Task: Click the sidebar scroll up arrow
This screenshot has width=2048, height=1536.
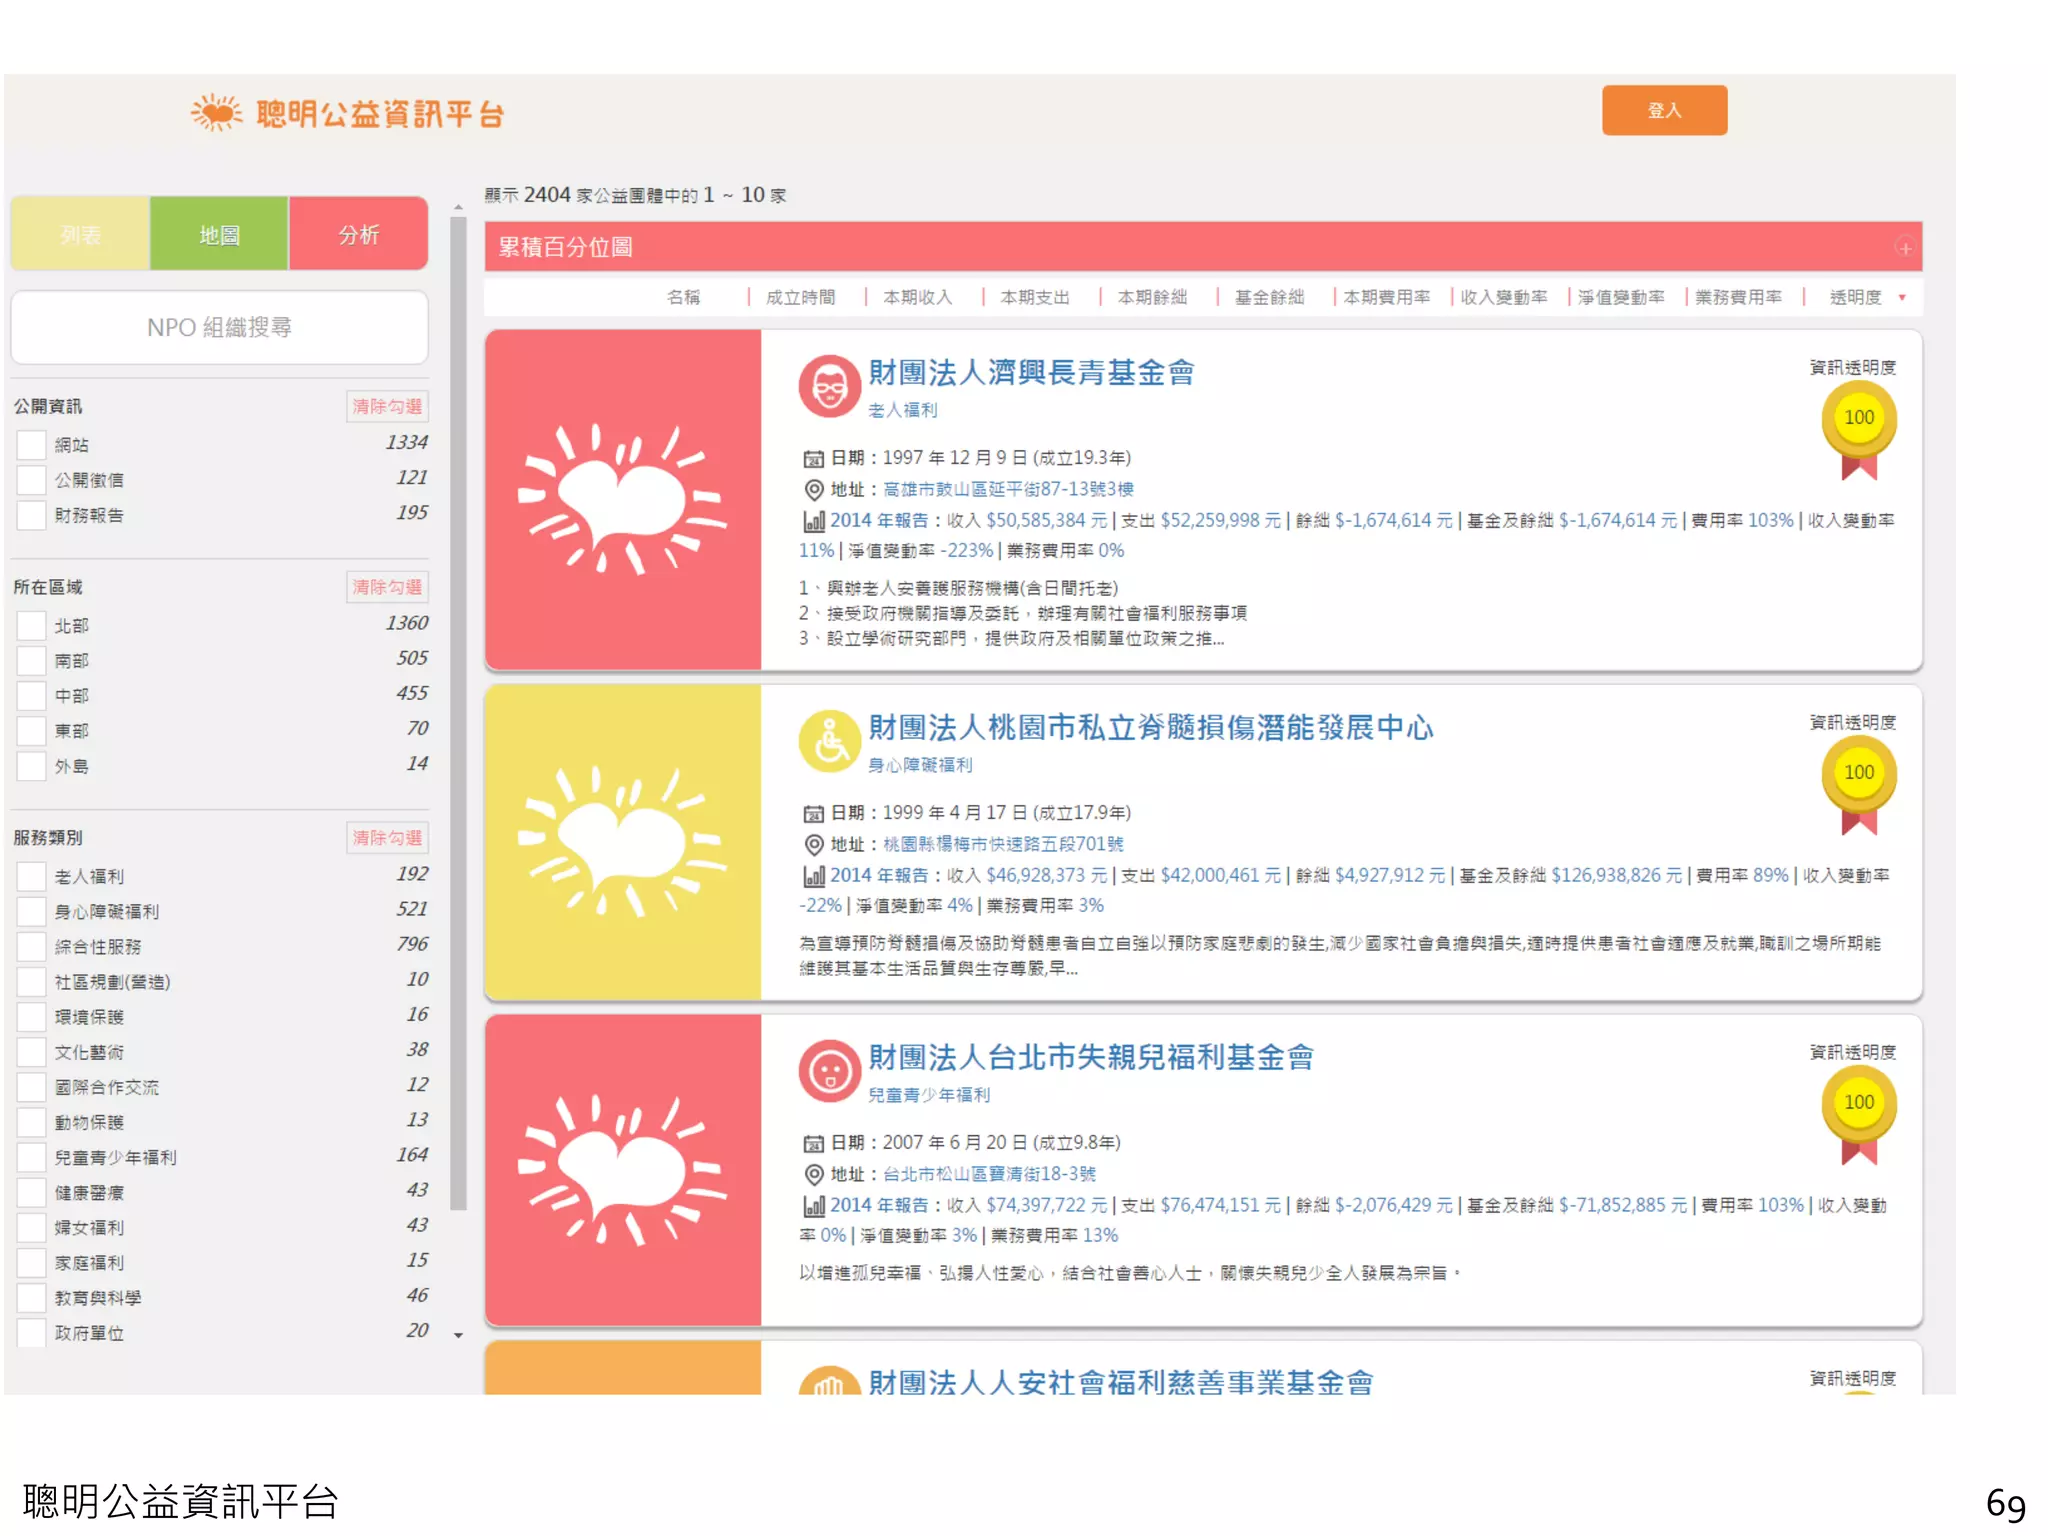Action: 458,208
